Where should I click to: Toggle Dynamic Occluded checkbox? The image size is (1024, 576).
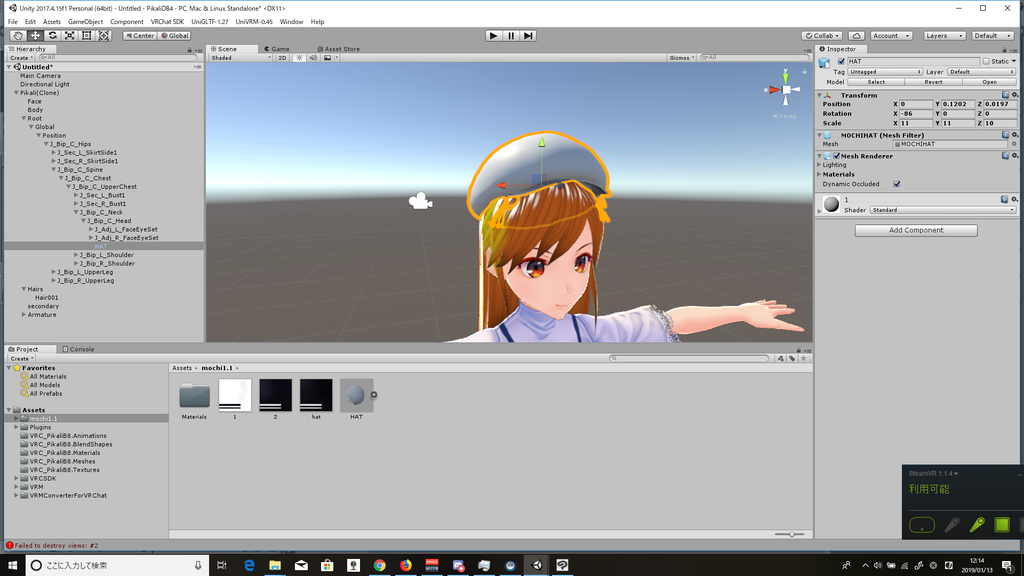(x=897, y=184)
